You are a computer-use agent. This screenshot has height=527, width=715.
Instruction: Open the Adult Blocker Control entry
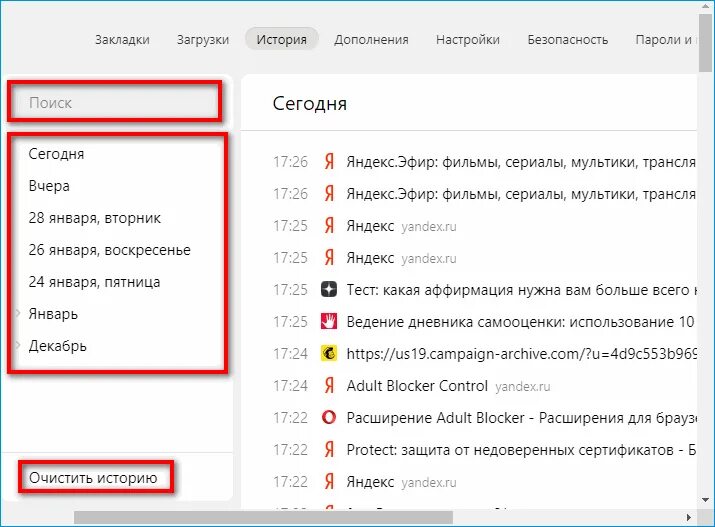[x=417, y=386]
